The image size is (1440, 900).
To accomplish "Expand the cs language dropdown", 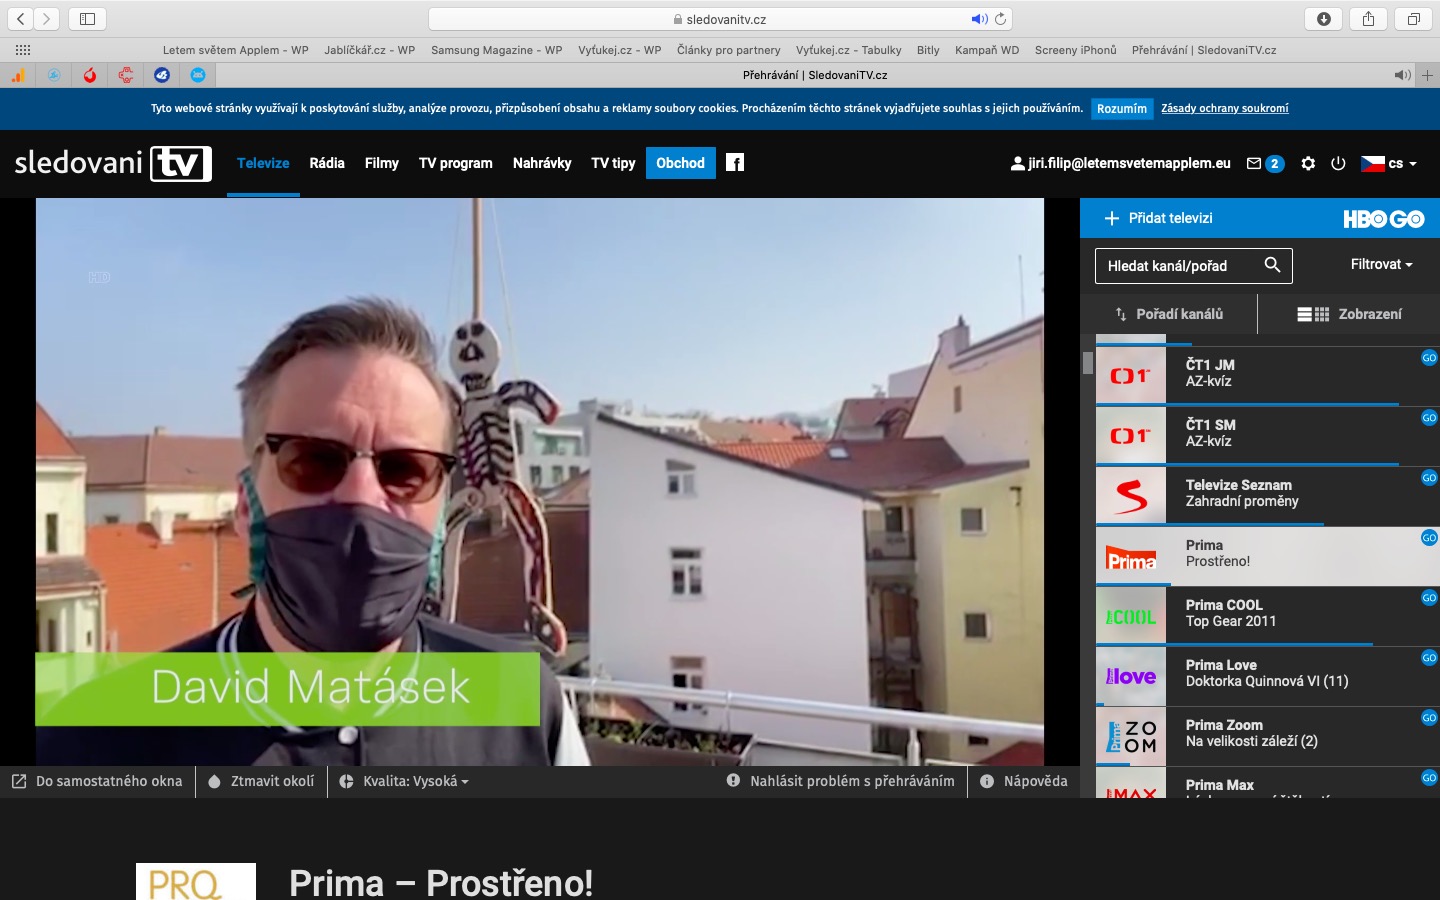I will [1389, 163].
